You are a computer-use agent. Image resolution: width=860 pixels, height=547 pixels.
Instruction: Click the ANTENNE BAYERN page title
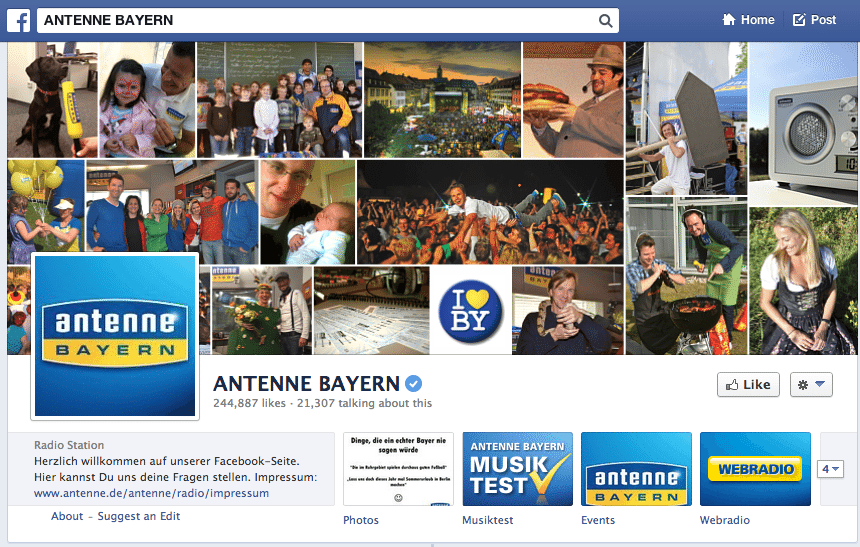pos(307,384)
